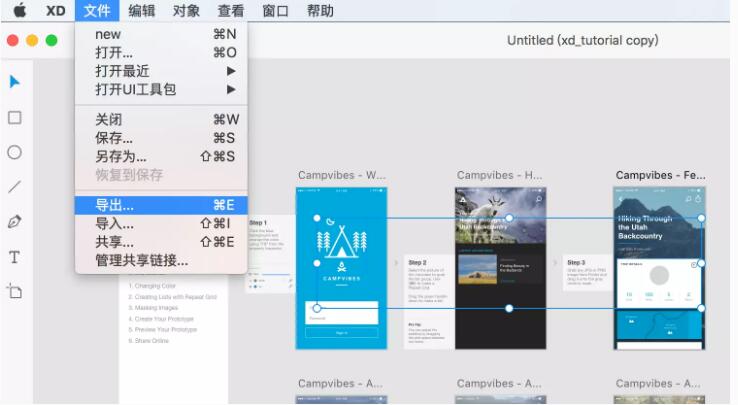The width and height of the screenshot is (738, 405).
Task: Click search icon on home artboard header
Action: point(538,199)
